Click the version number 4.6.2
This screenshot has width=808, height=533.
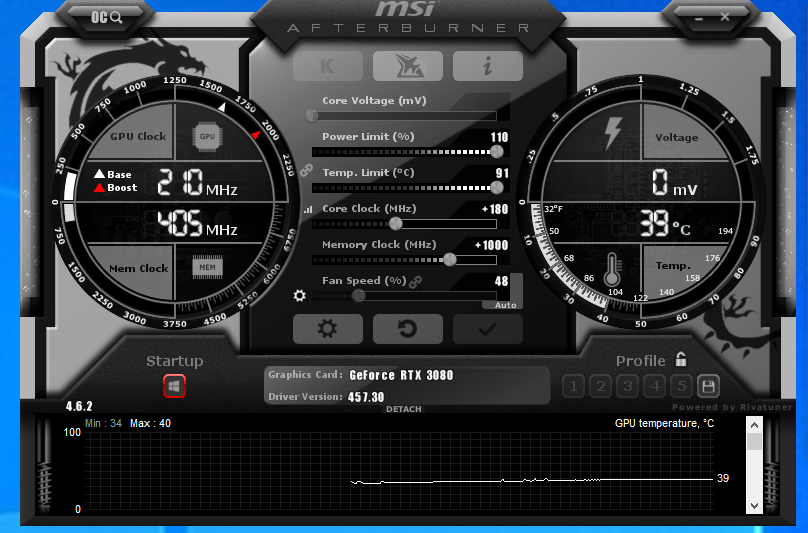point(79,407)
